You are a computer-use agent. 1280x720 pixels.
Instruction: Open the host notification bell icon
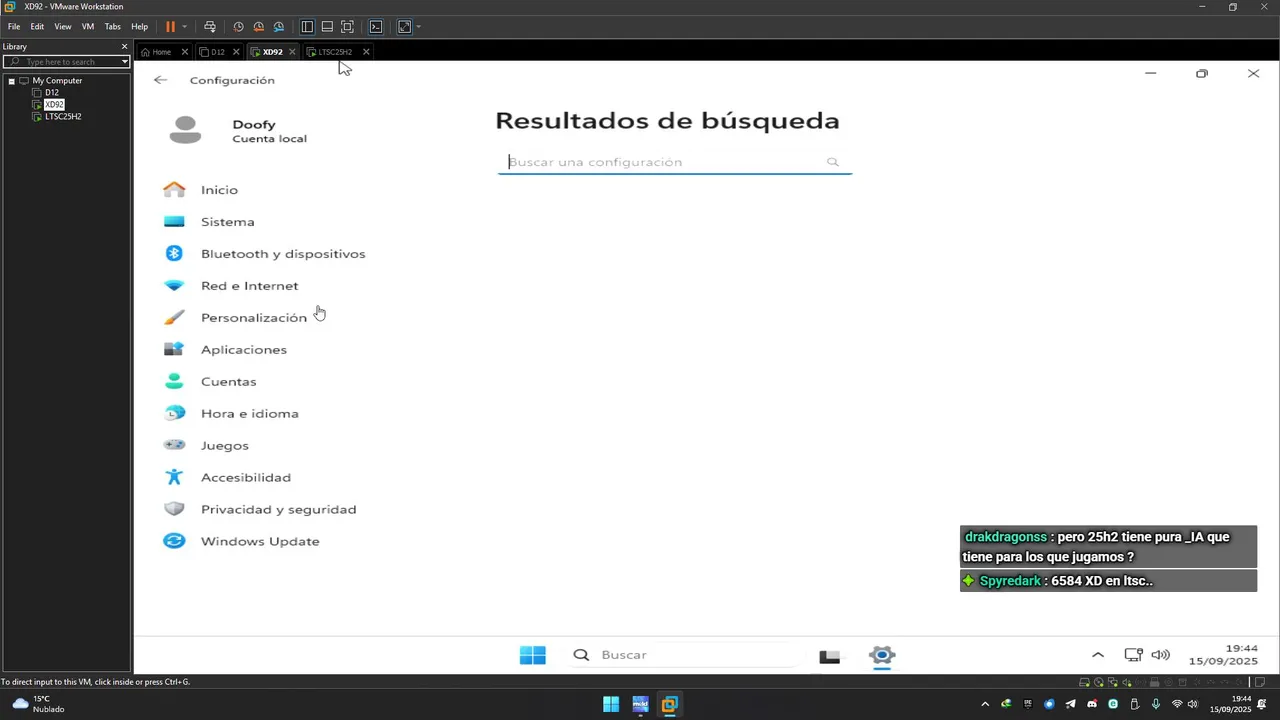click(1262, 704)
